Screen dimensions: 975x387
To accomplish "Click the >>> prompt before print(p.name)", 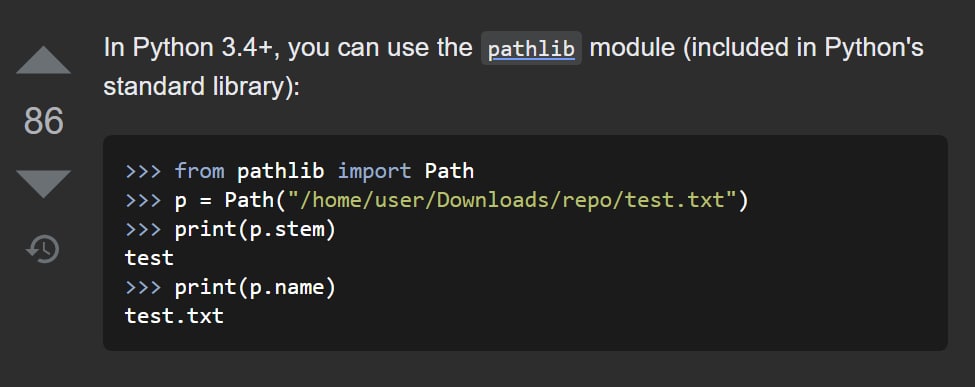I will point(143,287).
